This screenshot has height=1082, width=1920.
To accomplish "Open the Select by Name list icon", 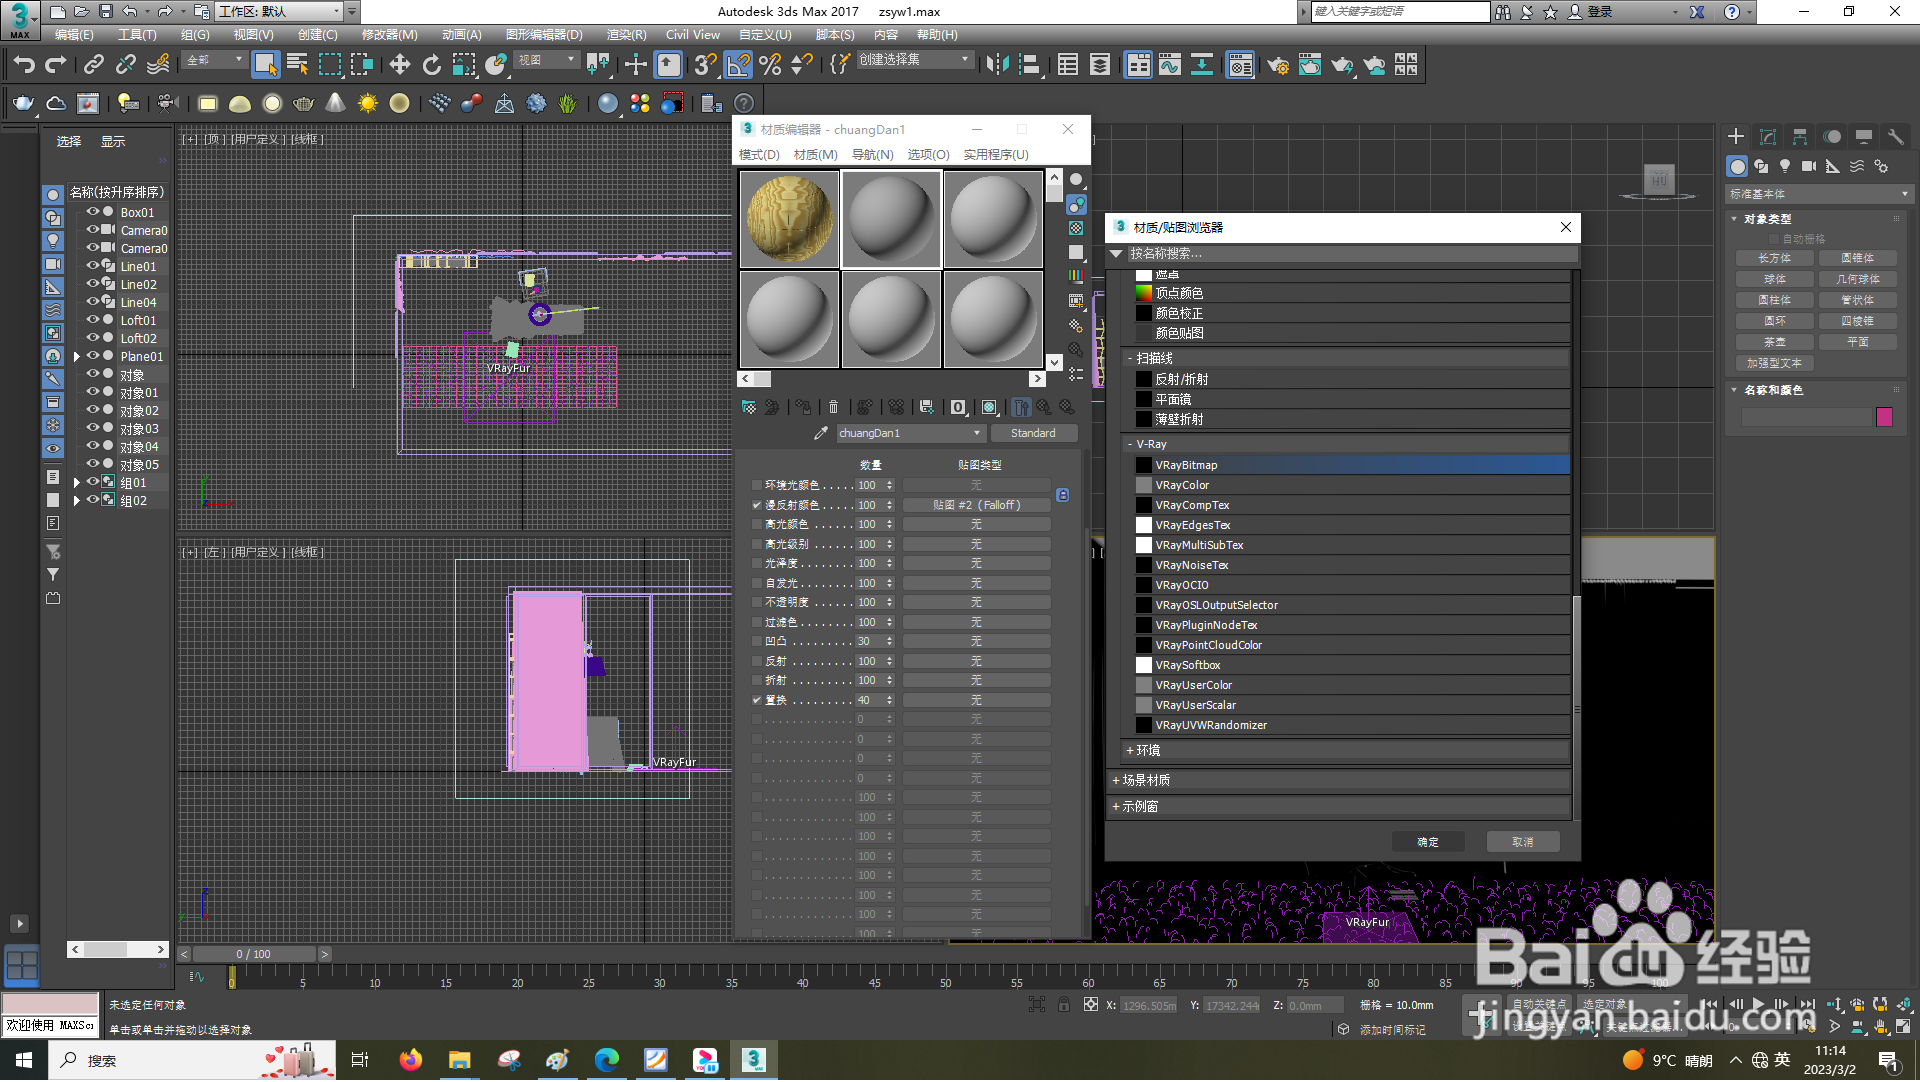I will click(x=297, y=65).
